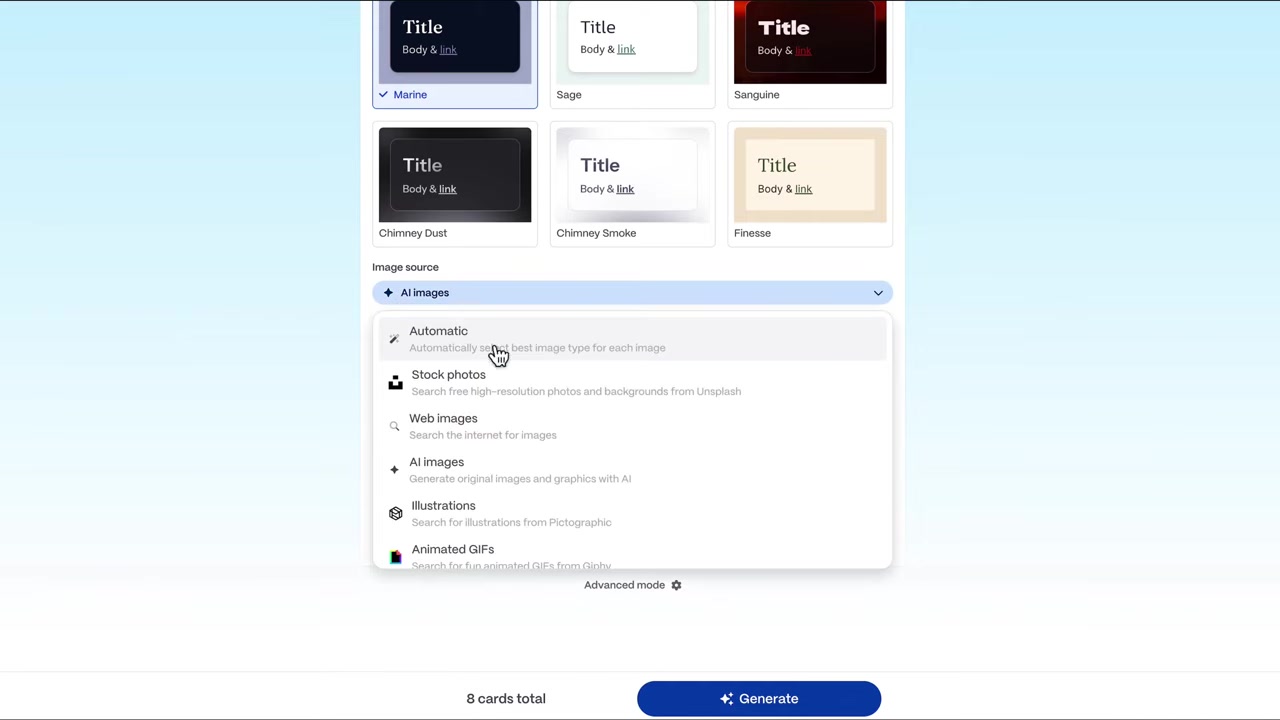
Task: Open the Image source AI images combo box
Action: click(632, 293)
